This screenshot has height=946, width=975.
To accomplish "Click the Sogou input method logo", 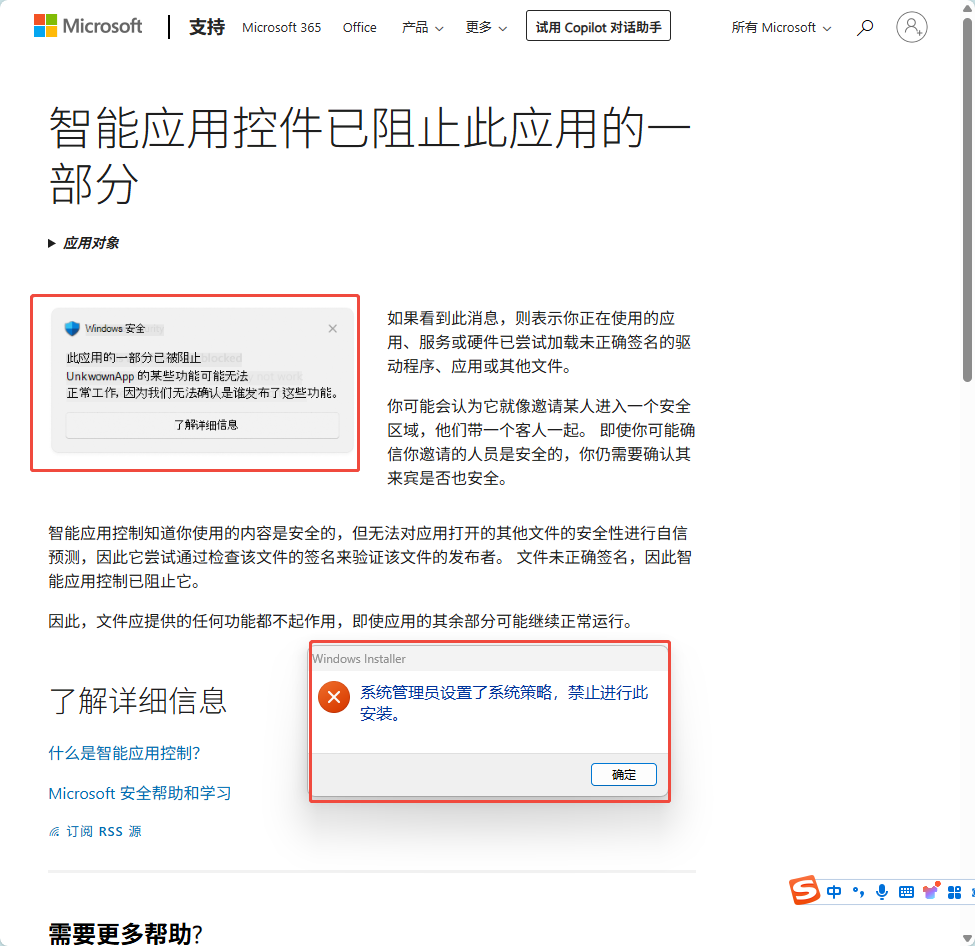I will click(x=804, y=890).
